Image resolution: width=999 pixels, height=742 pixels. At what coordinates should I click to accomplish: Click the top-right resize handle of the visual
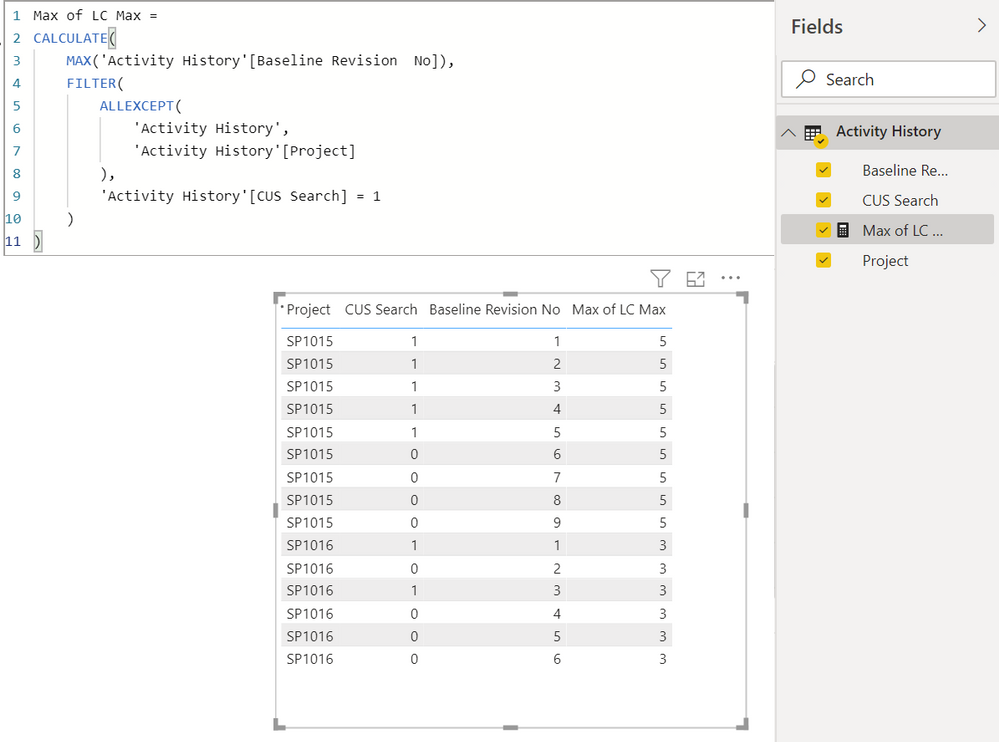pos(743,297)
